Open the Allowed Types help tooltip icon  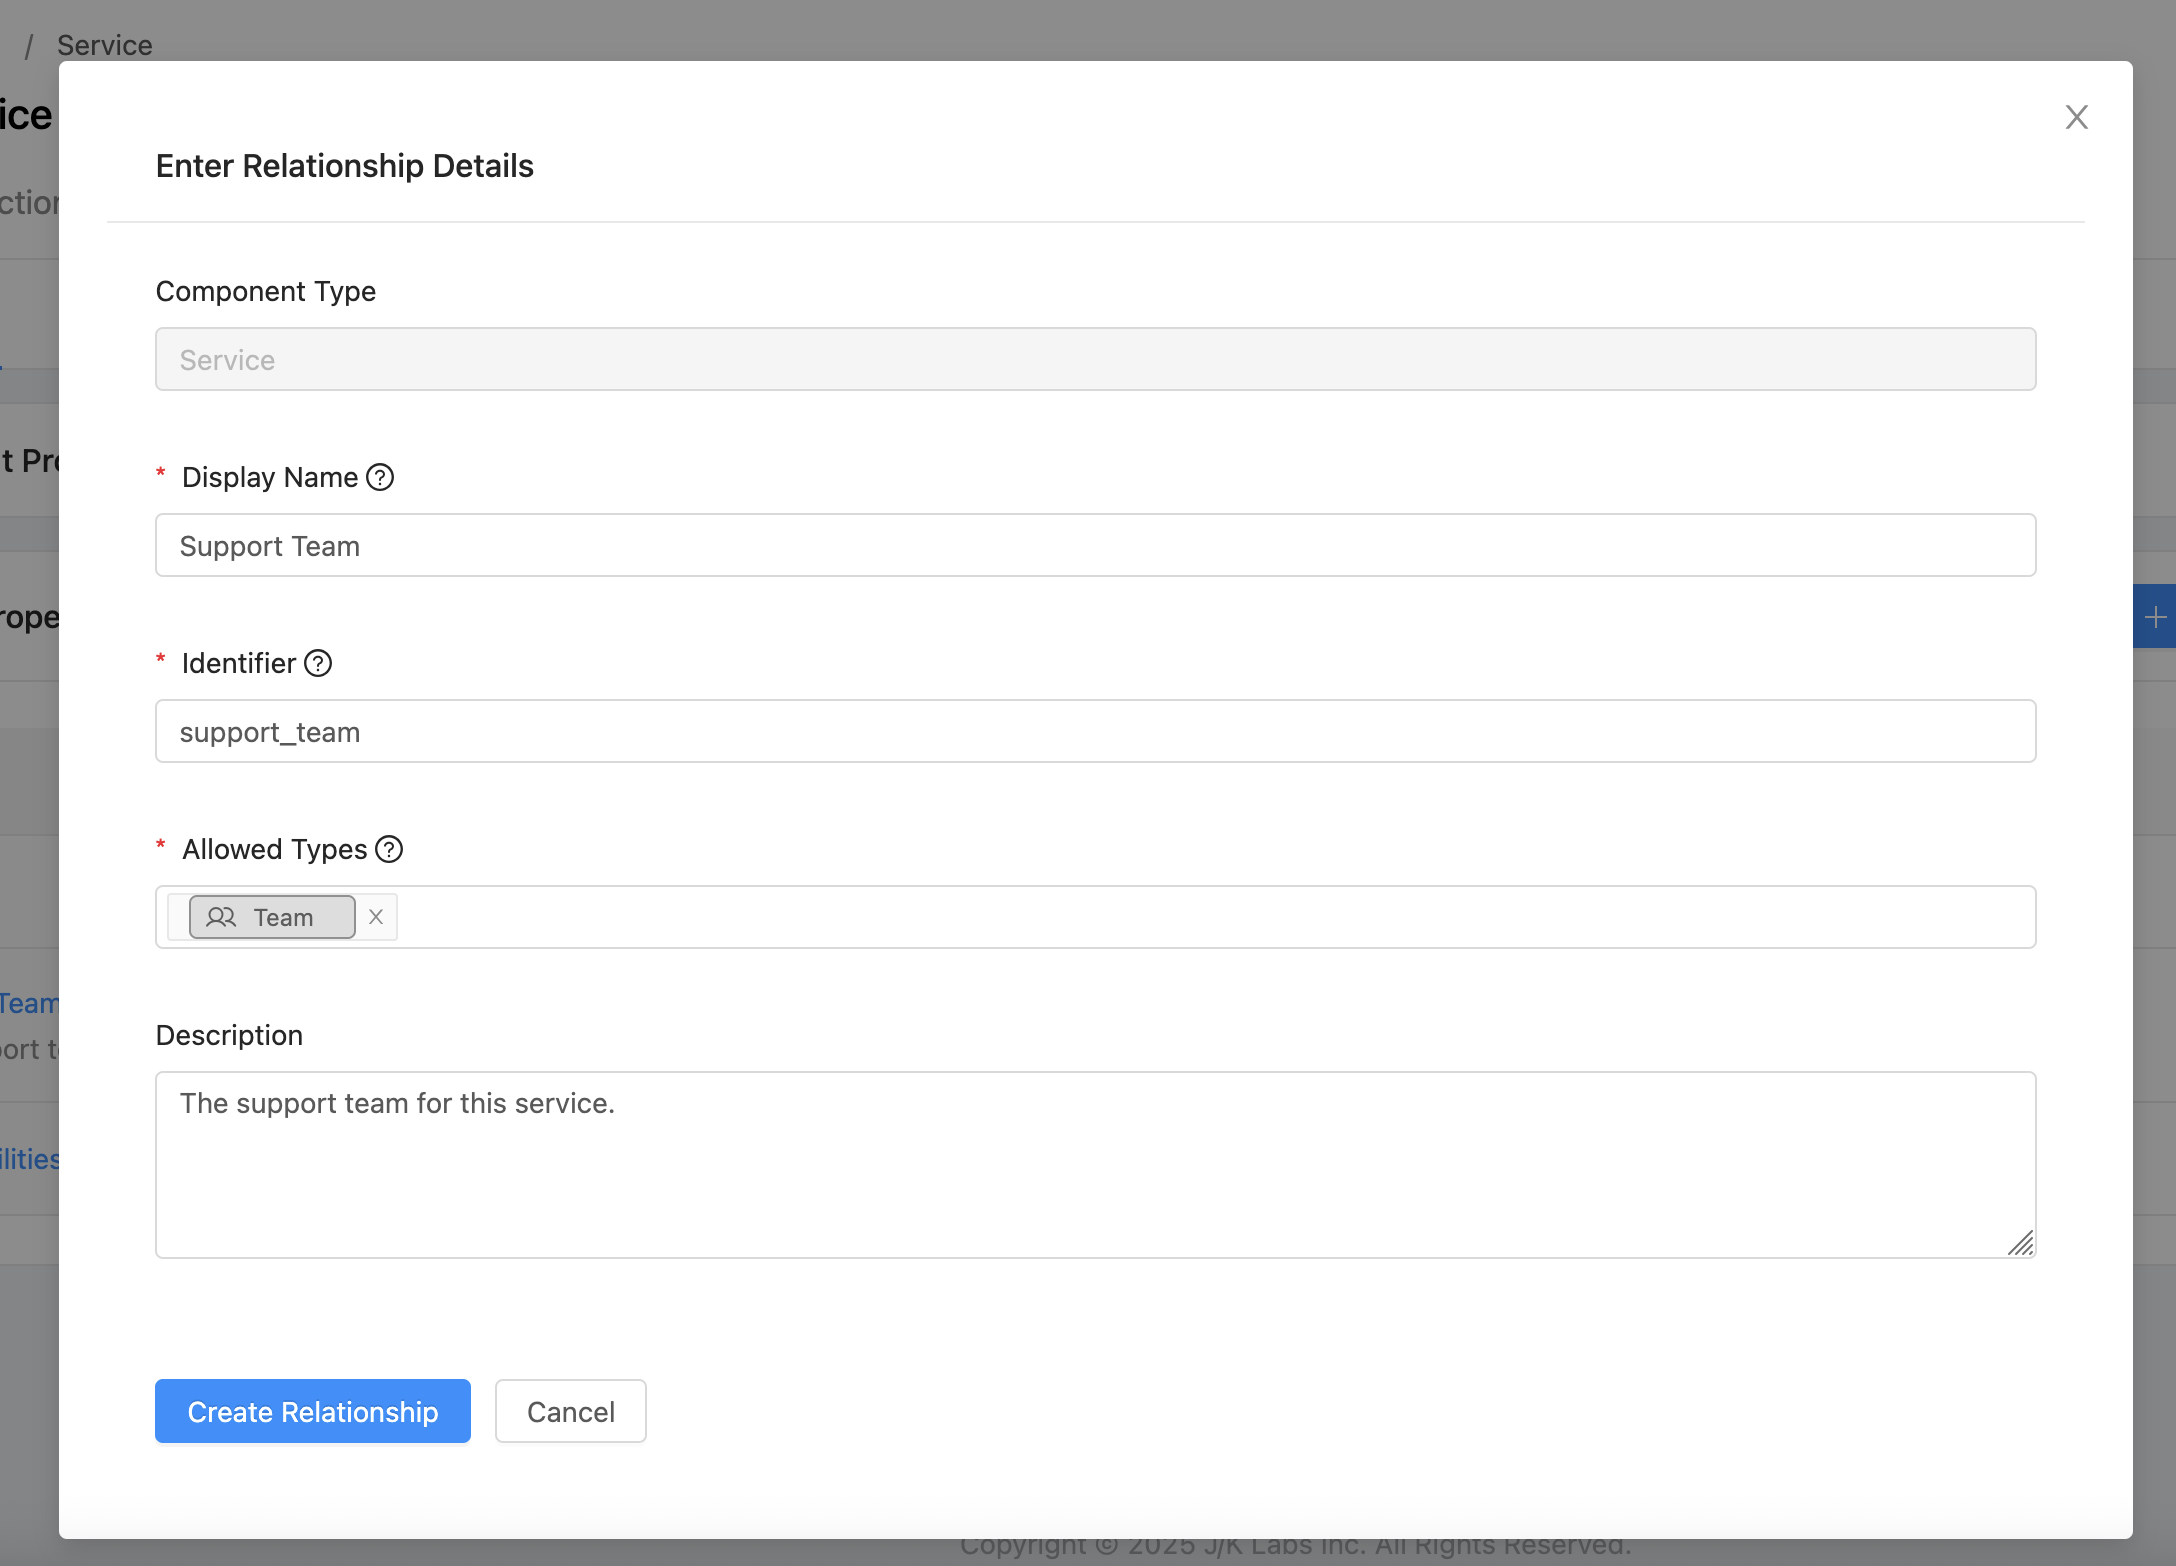coord(389,849)
